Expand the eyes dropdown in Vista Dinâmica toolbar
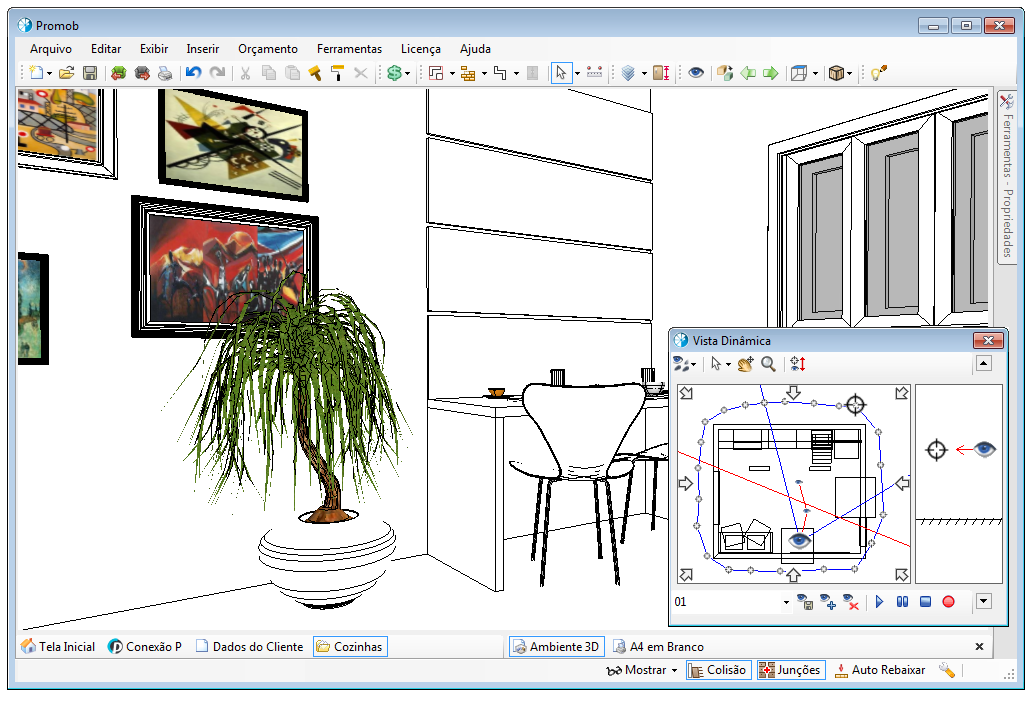Image resolution: width=1033 pixels, height=701 pixels. click(694, 364)
